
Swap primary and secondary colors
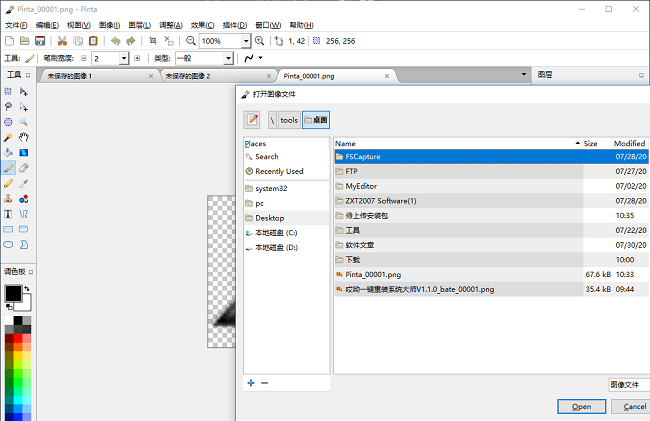[x=28, y=288]
